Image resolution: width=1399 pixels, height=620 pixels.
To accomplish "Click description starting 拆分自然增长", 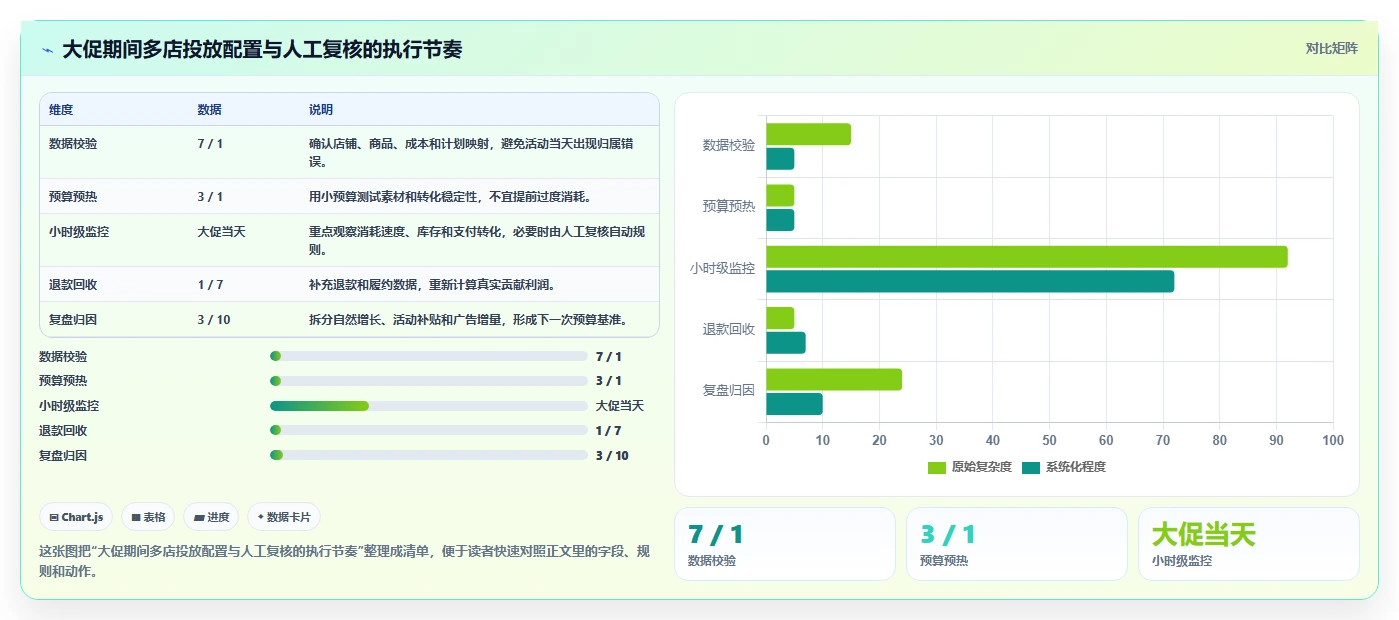I will click(x=469, y=319).
